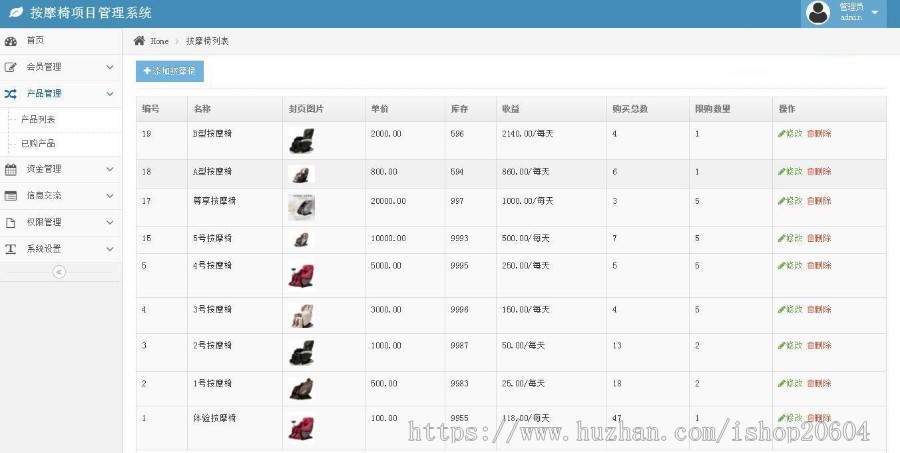Delete the 4号按摩椅 row
The image size is (900, 453).
tap(819, 265)
